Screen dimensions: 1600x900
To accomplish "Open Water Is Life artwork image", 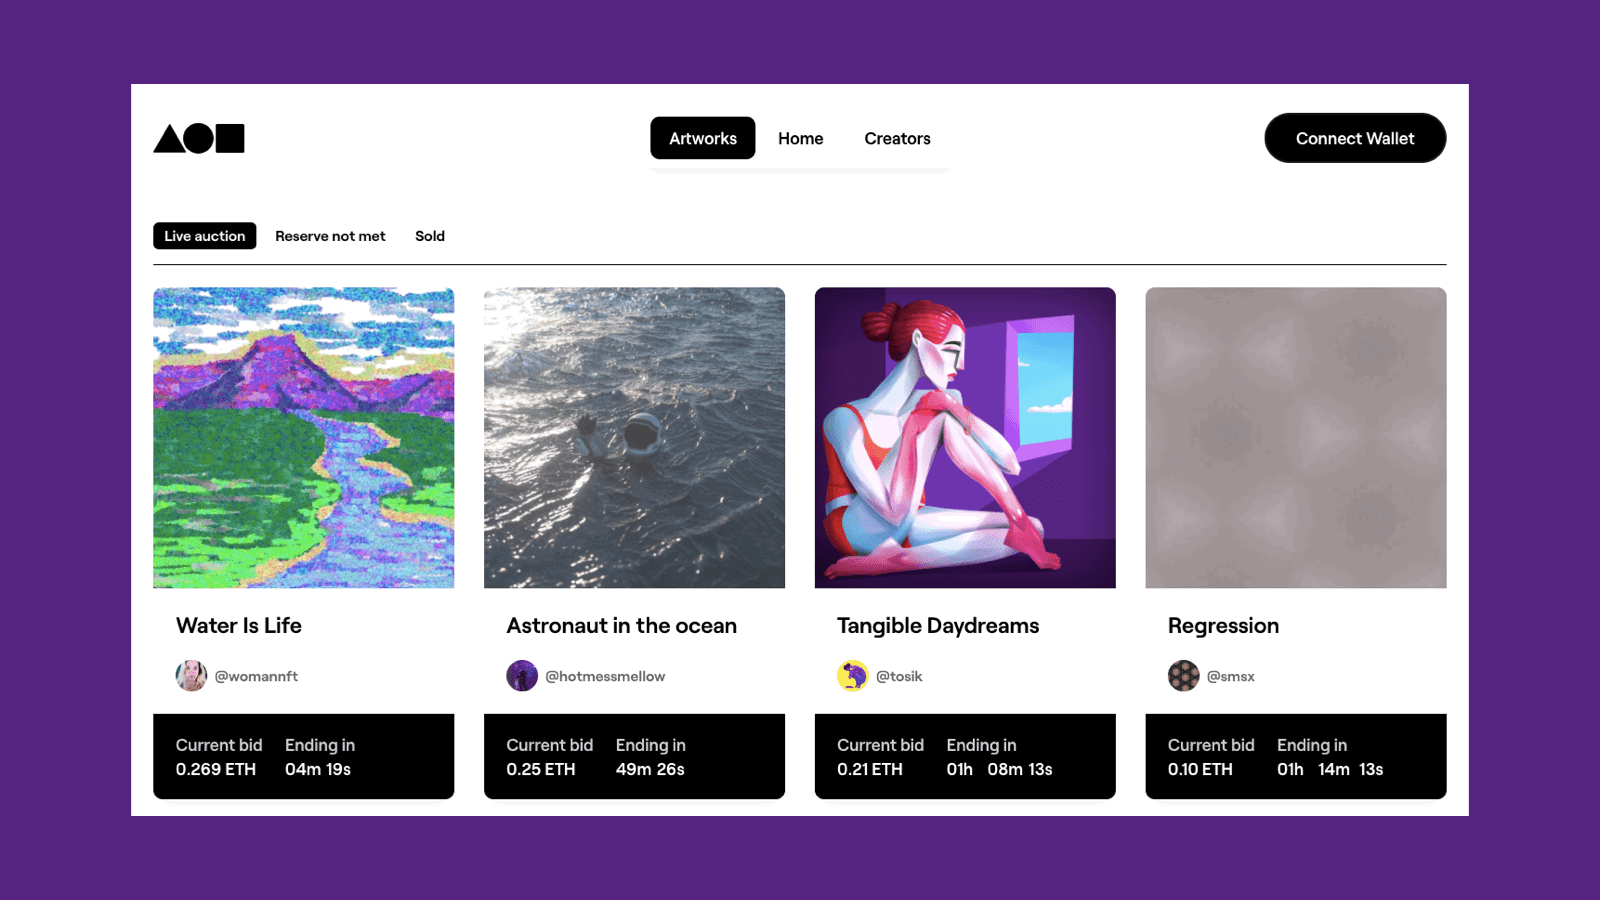I will [304, 438].
